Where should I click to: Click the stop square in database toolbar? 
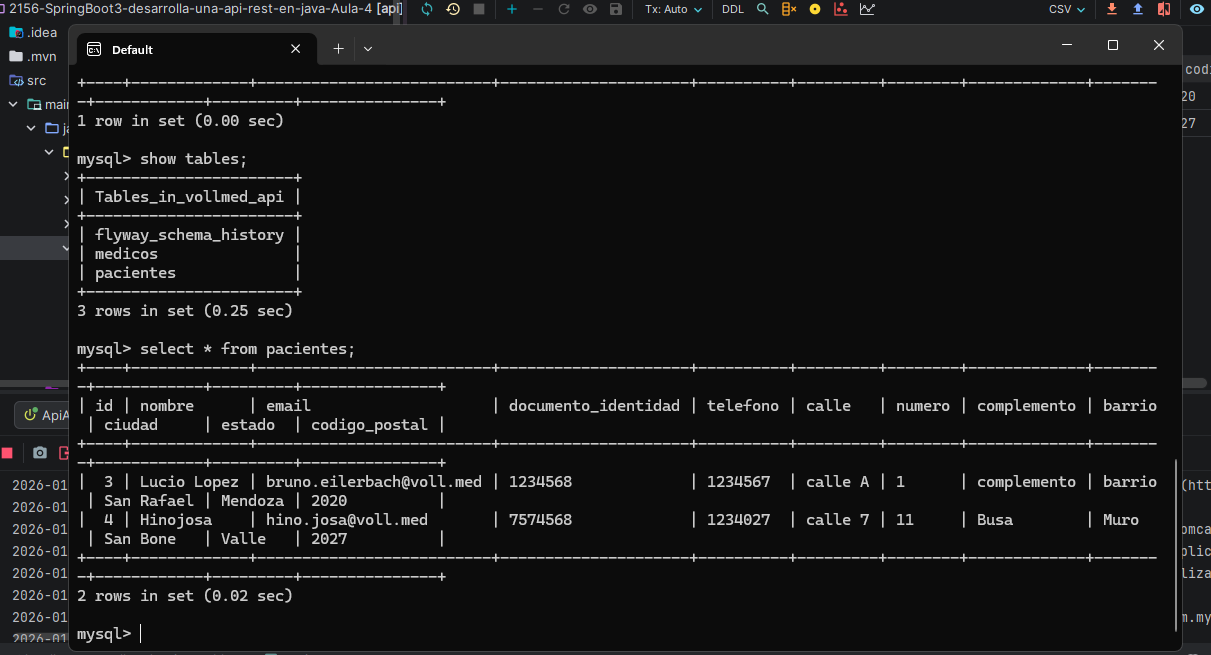click(x=479, y=9)
